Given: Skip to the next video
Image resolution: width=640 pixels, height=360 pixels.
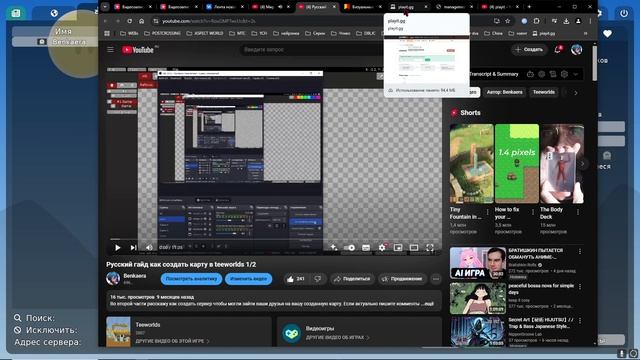Looking at the screenshot, I should 133,247.
